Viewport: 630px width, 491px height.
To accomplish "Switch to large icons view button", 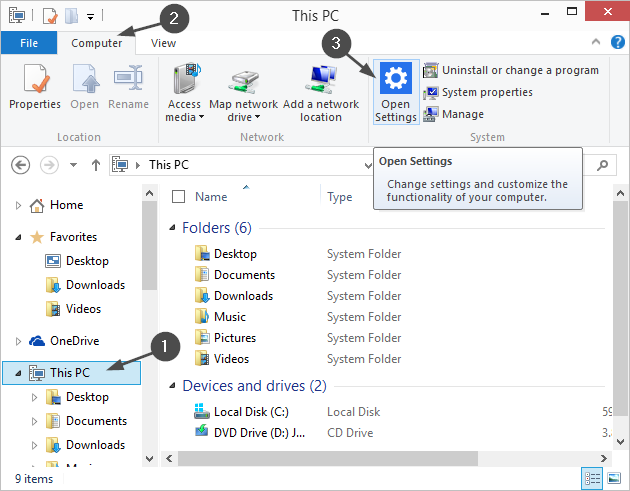I will click(614, 479).
